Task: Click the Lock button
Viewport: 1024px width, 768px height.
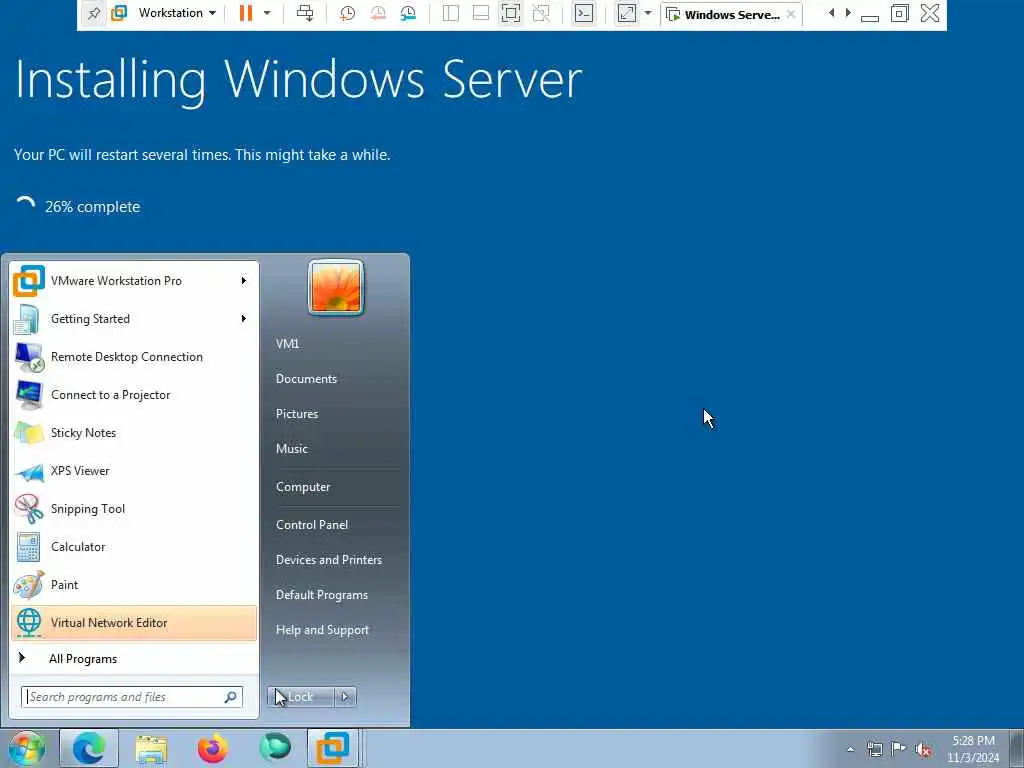Action: coord(300,697)
